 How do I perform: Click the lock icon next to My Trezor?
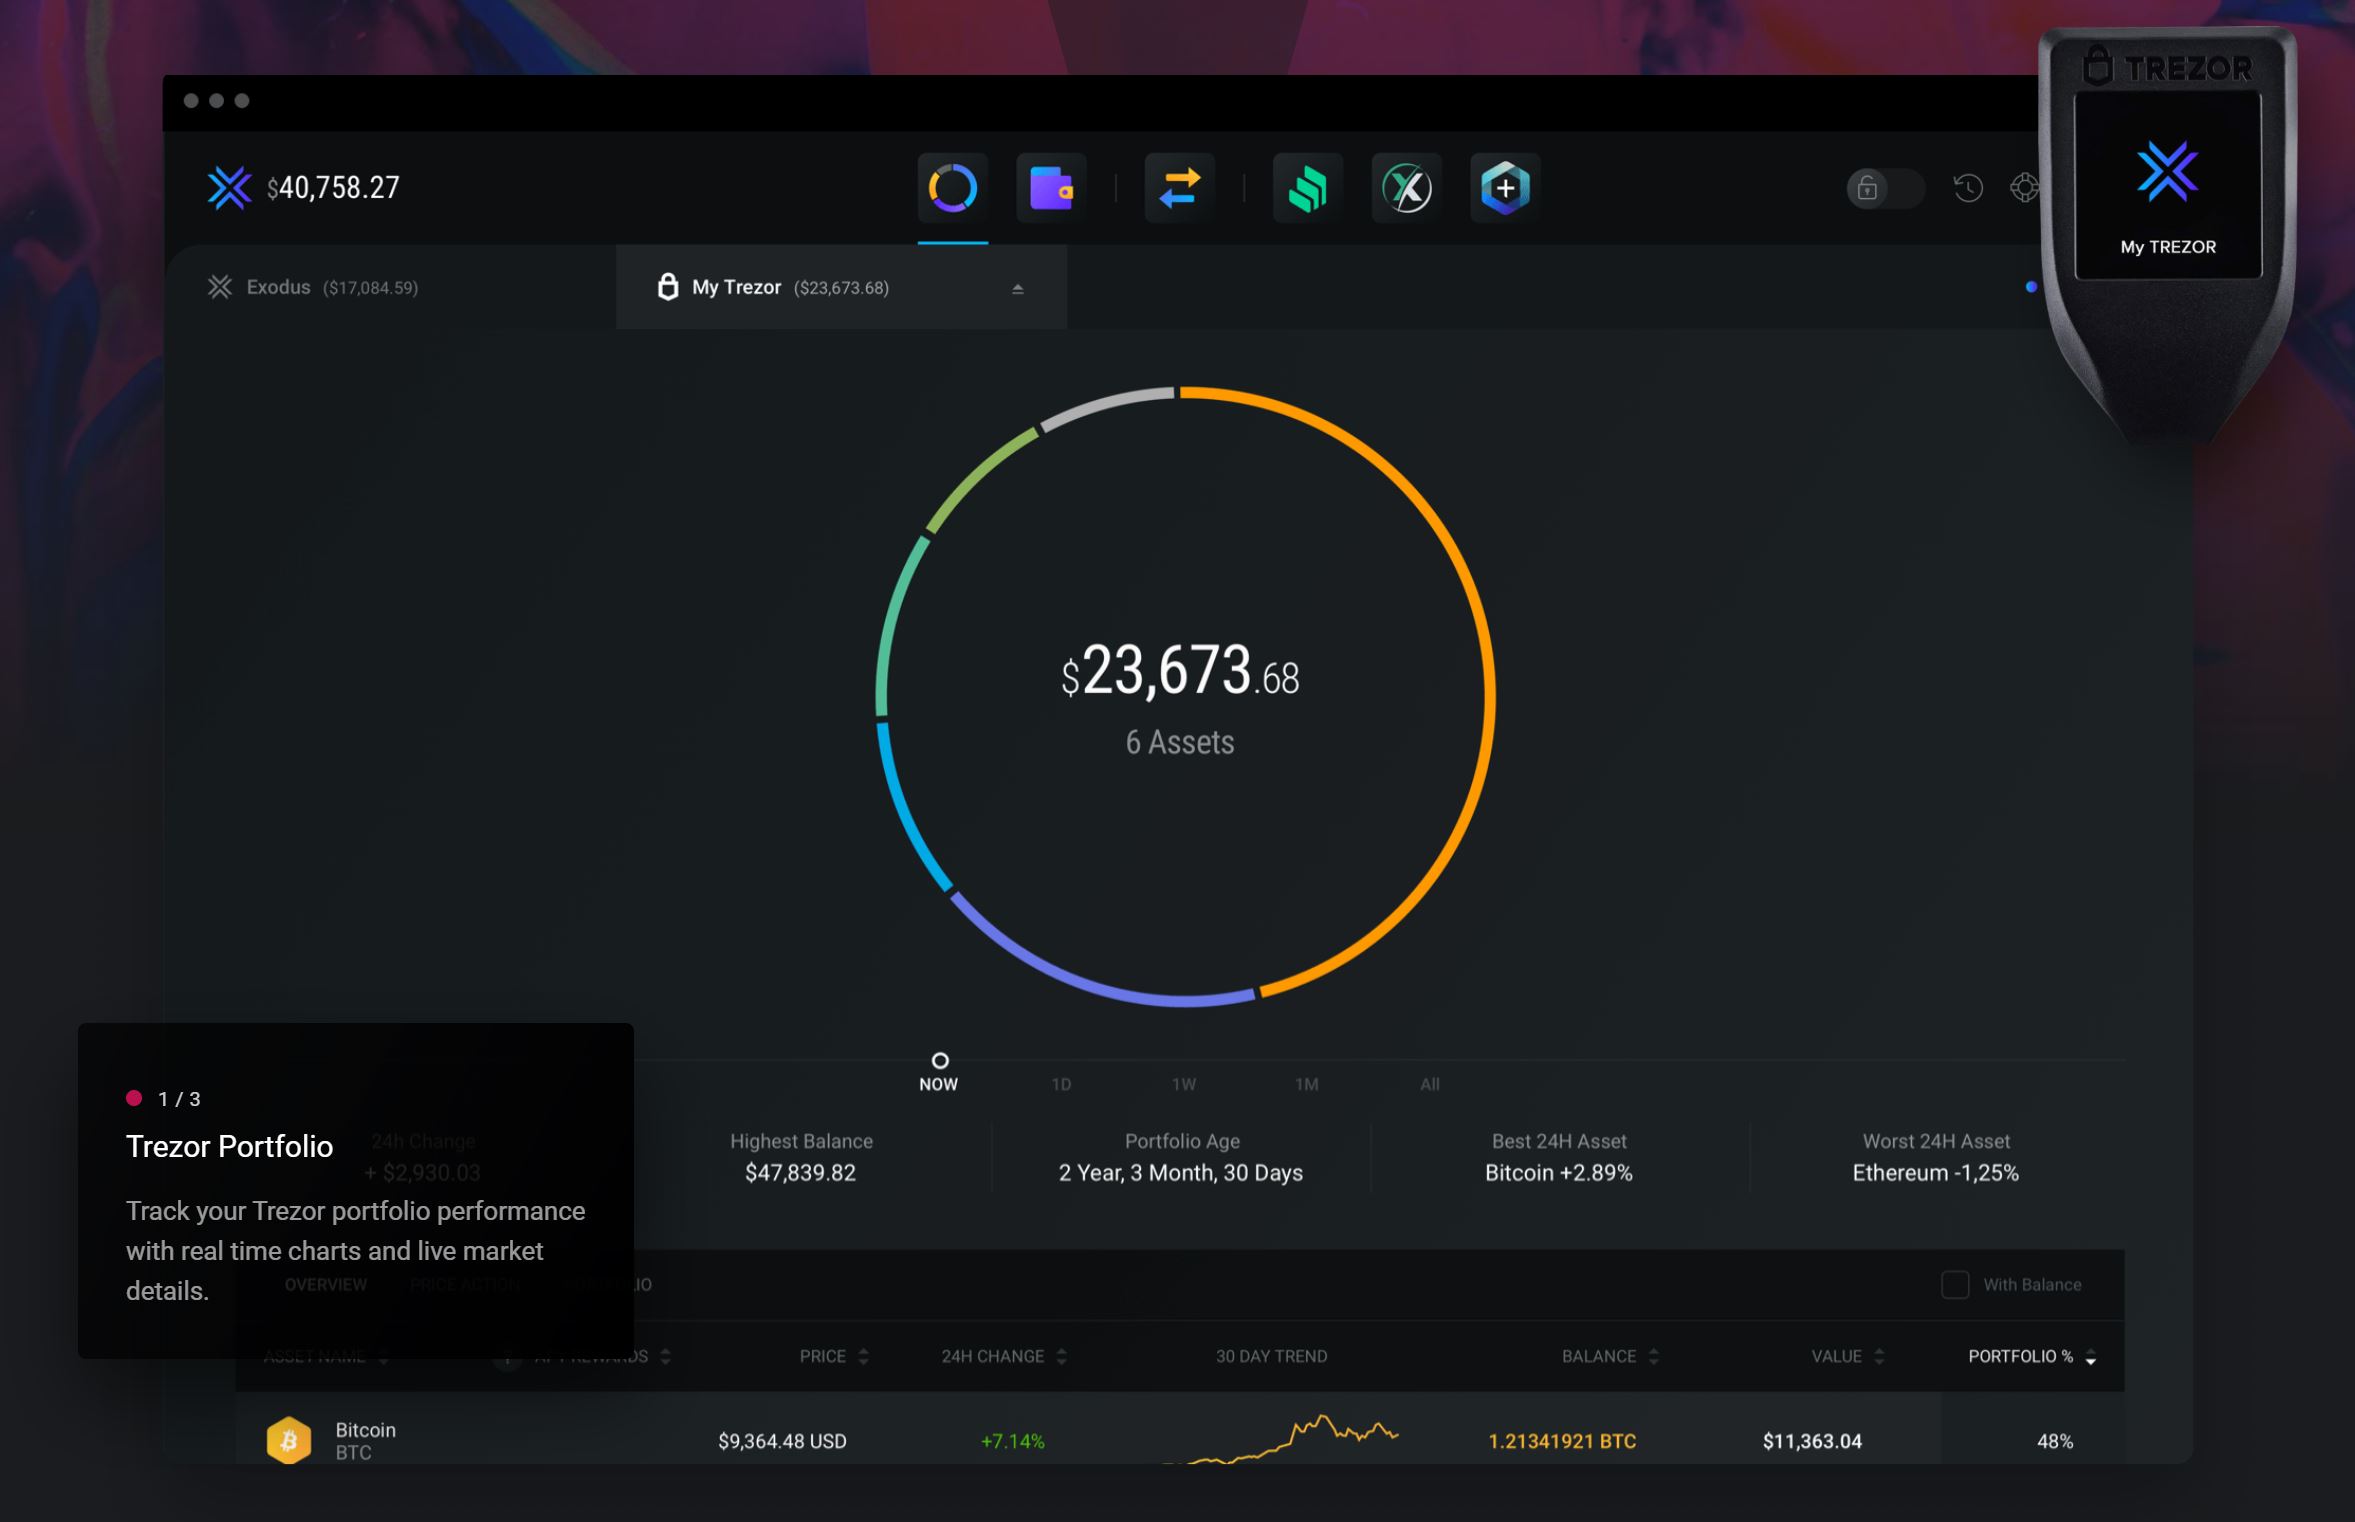(x=667, y=287)
